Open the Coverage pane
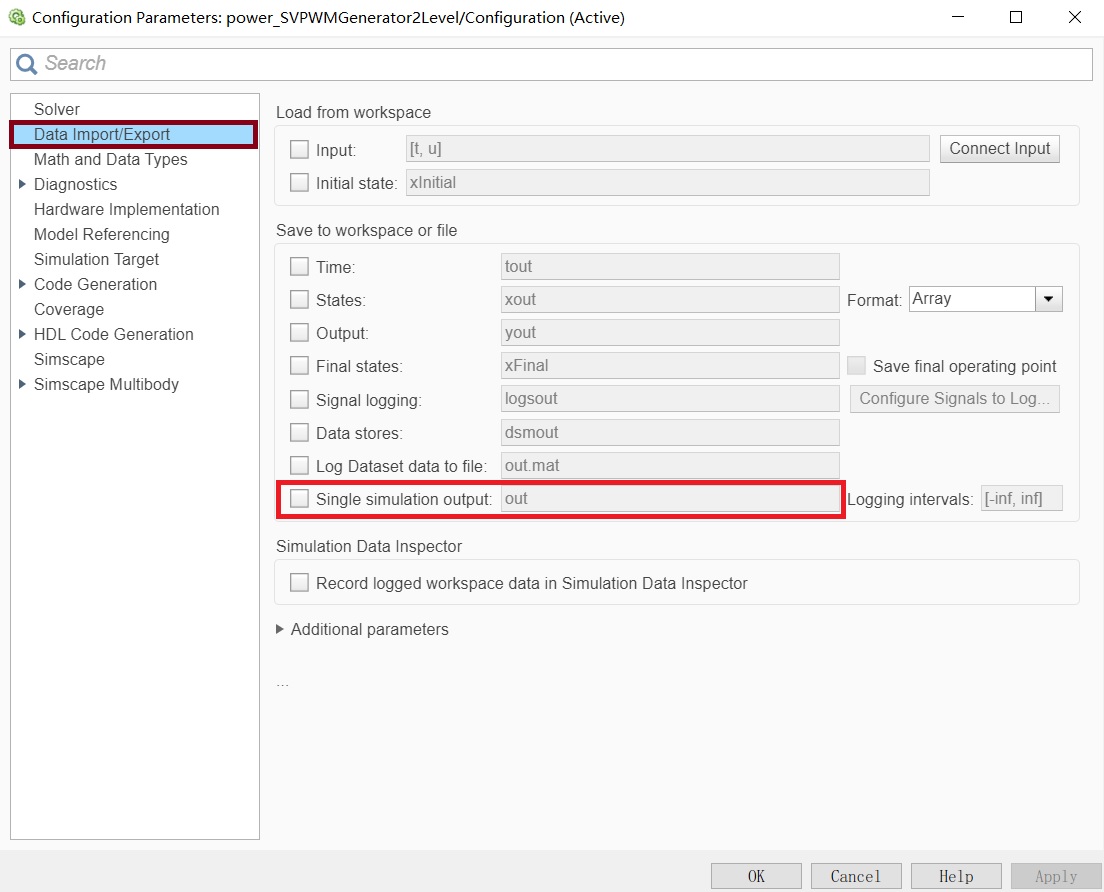 (69, 309)
